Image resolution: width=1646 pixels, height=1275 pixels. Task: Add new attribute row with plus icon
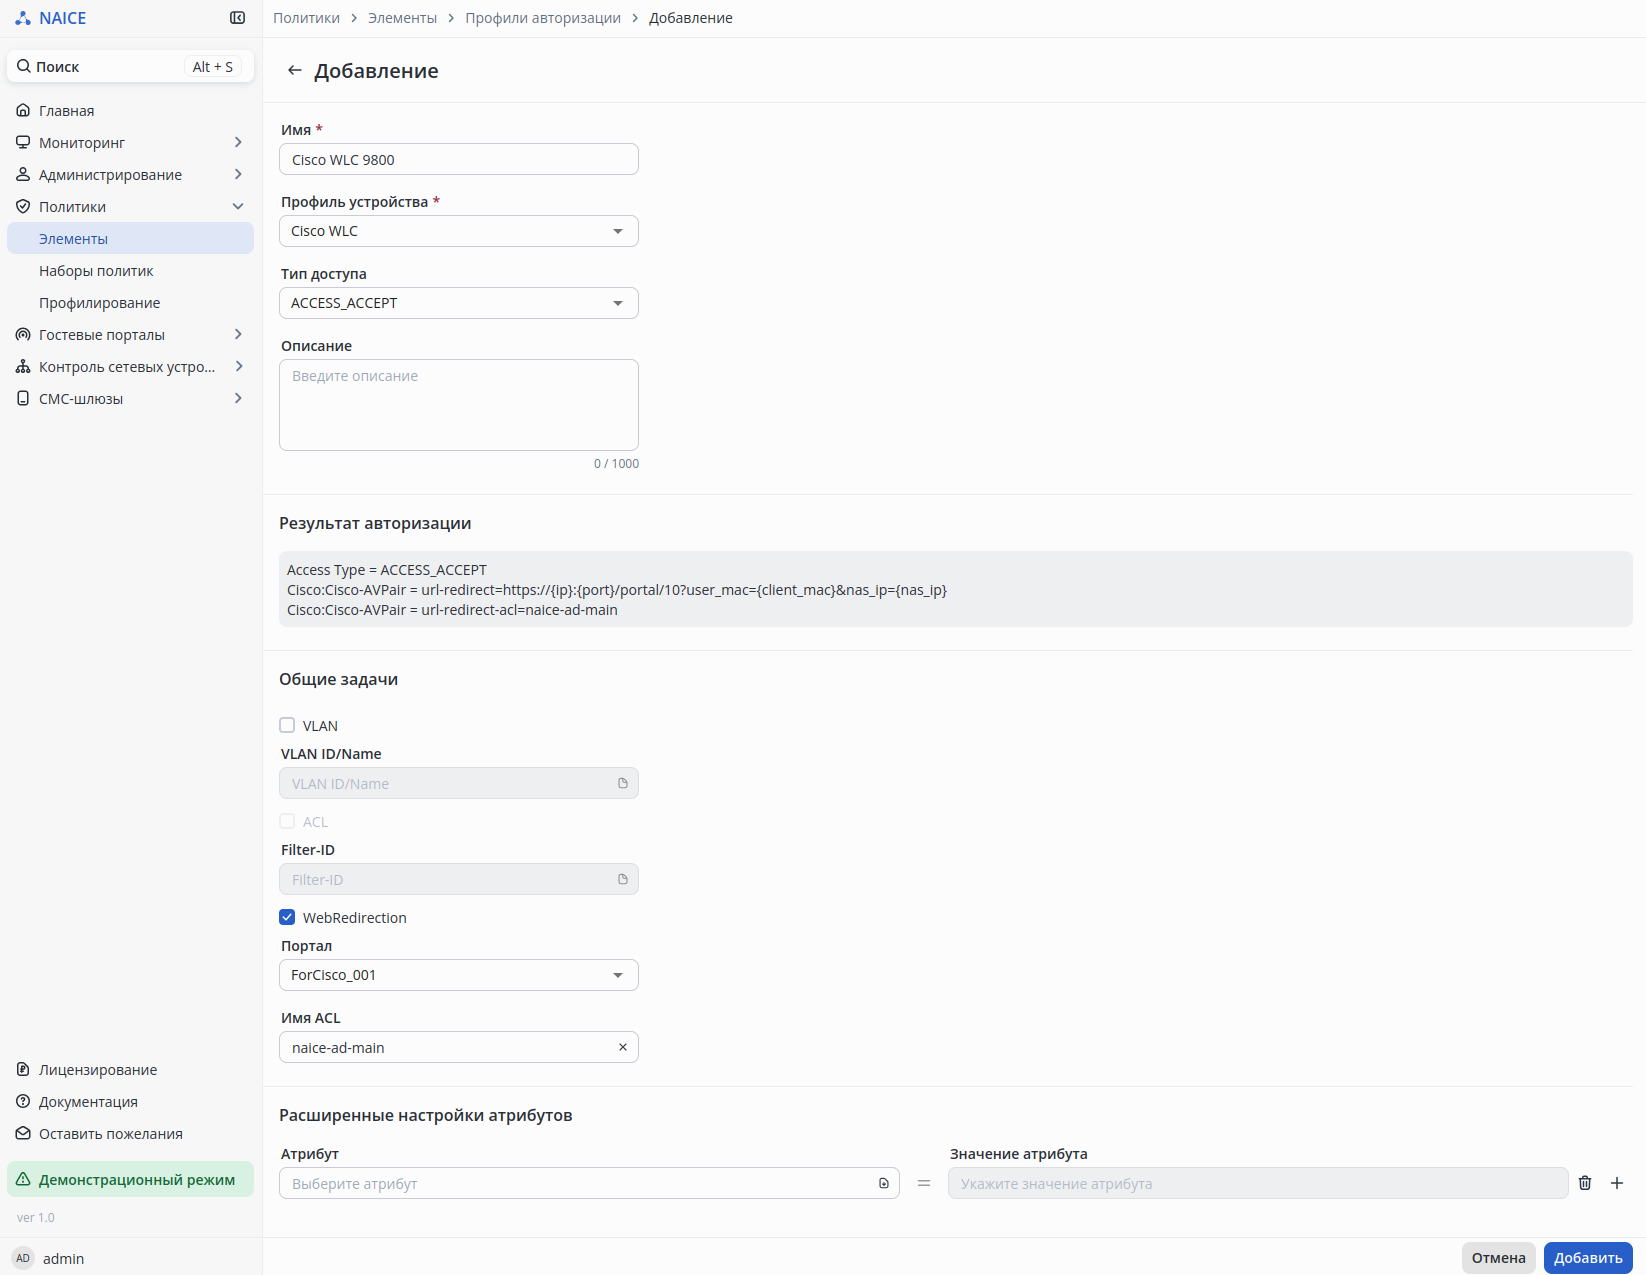pos(1617,1183)
